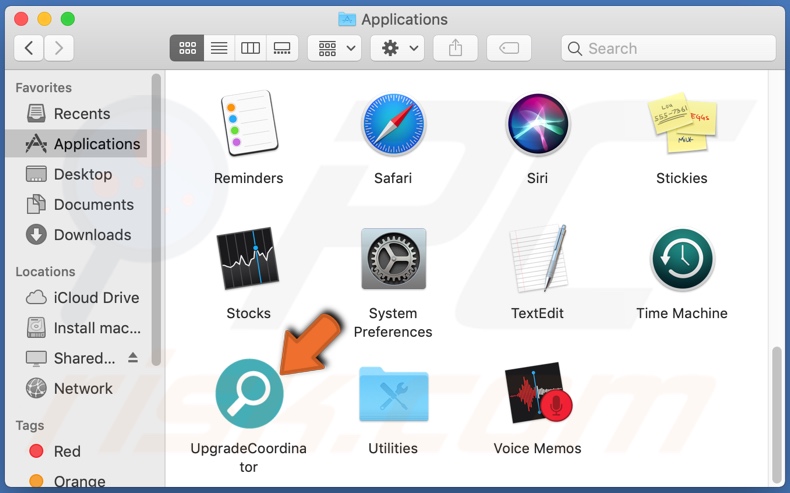
Task: Select the Utilities folder icon
Action: click(x=393, y=395)
